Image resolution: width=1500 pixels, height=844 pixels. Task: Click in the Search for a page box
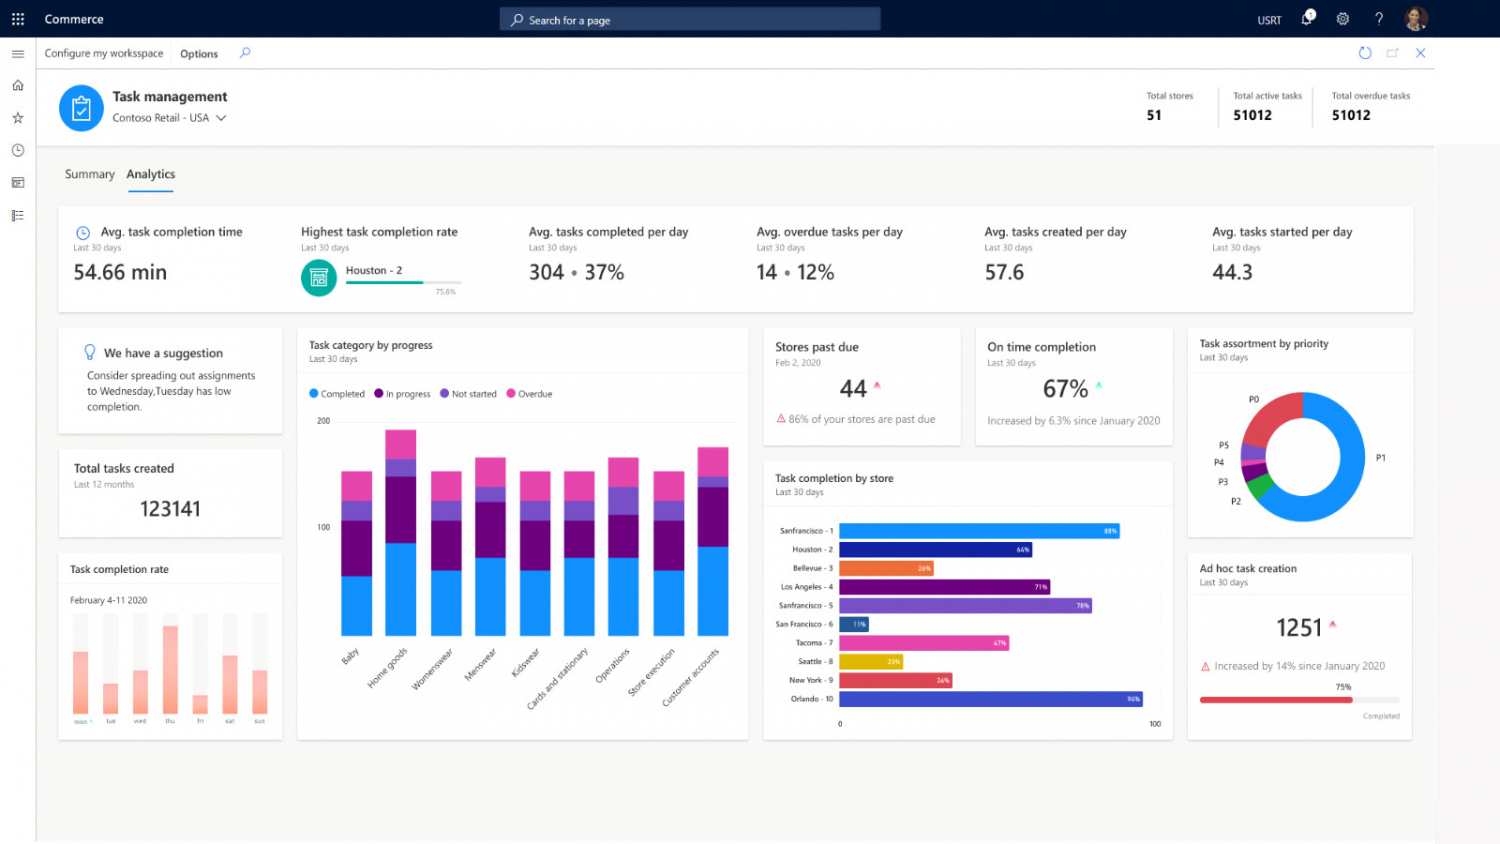pos(690,19)
